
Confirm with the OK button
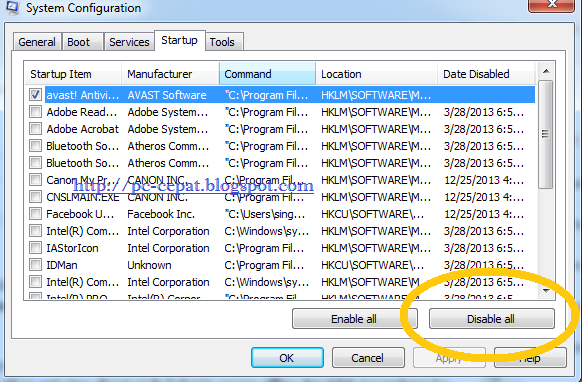tap(287, 358)
